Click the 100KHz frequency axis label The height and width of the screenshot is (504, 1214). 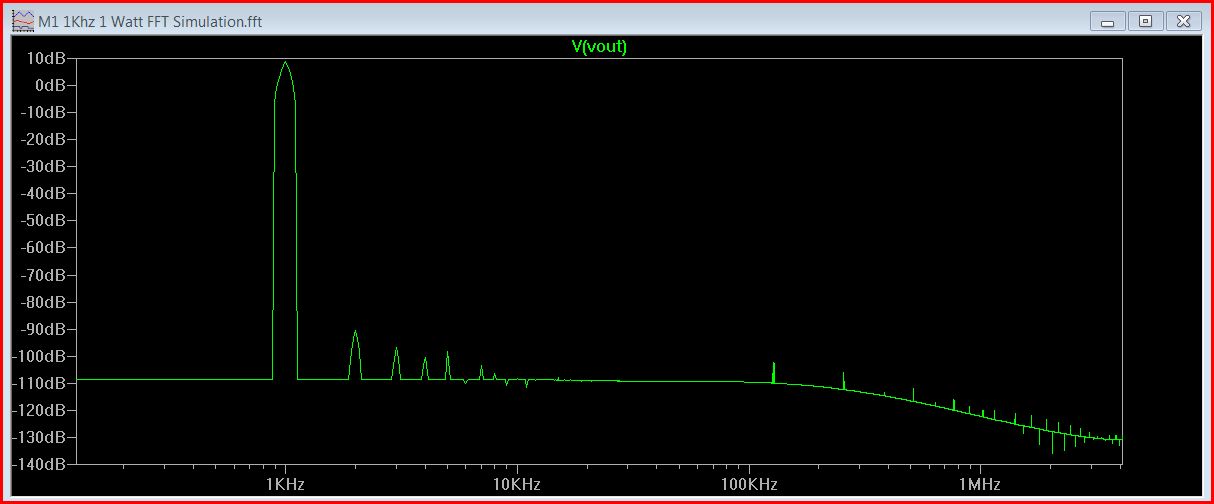[x=749, y=484]
